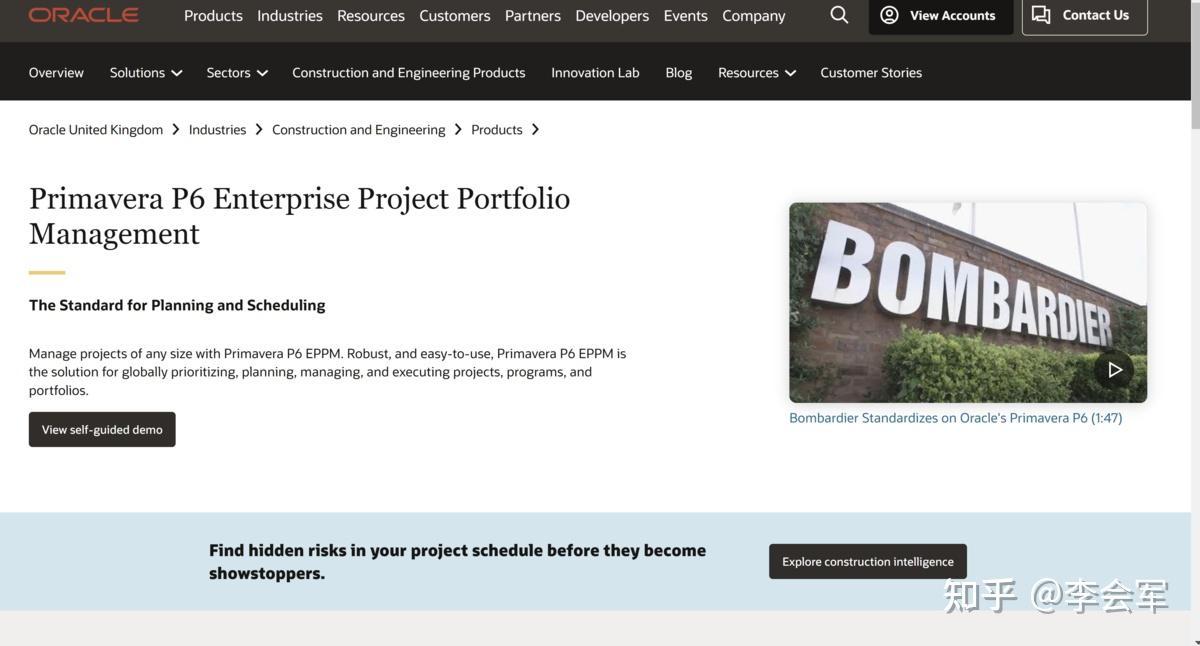This screenshot has height=646, width=1200.
Task: Go to Oracle United Kingdom breadcrumb
Action: 96,129
